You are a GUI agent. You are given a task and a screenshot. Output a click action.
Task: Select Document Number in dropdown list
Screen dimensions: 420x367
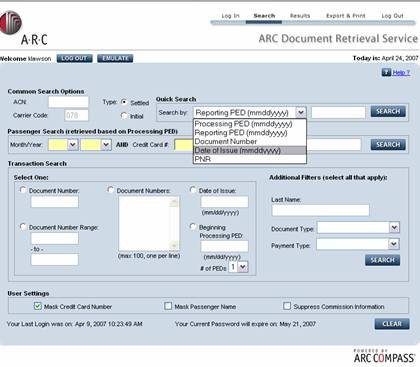pyautogui.click(x=250, y=141)
